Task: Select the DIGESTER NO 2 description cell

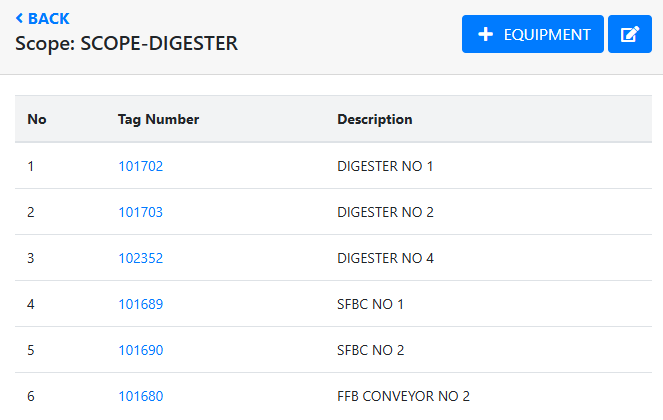Action: (385, 212)
